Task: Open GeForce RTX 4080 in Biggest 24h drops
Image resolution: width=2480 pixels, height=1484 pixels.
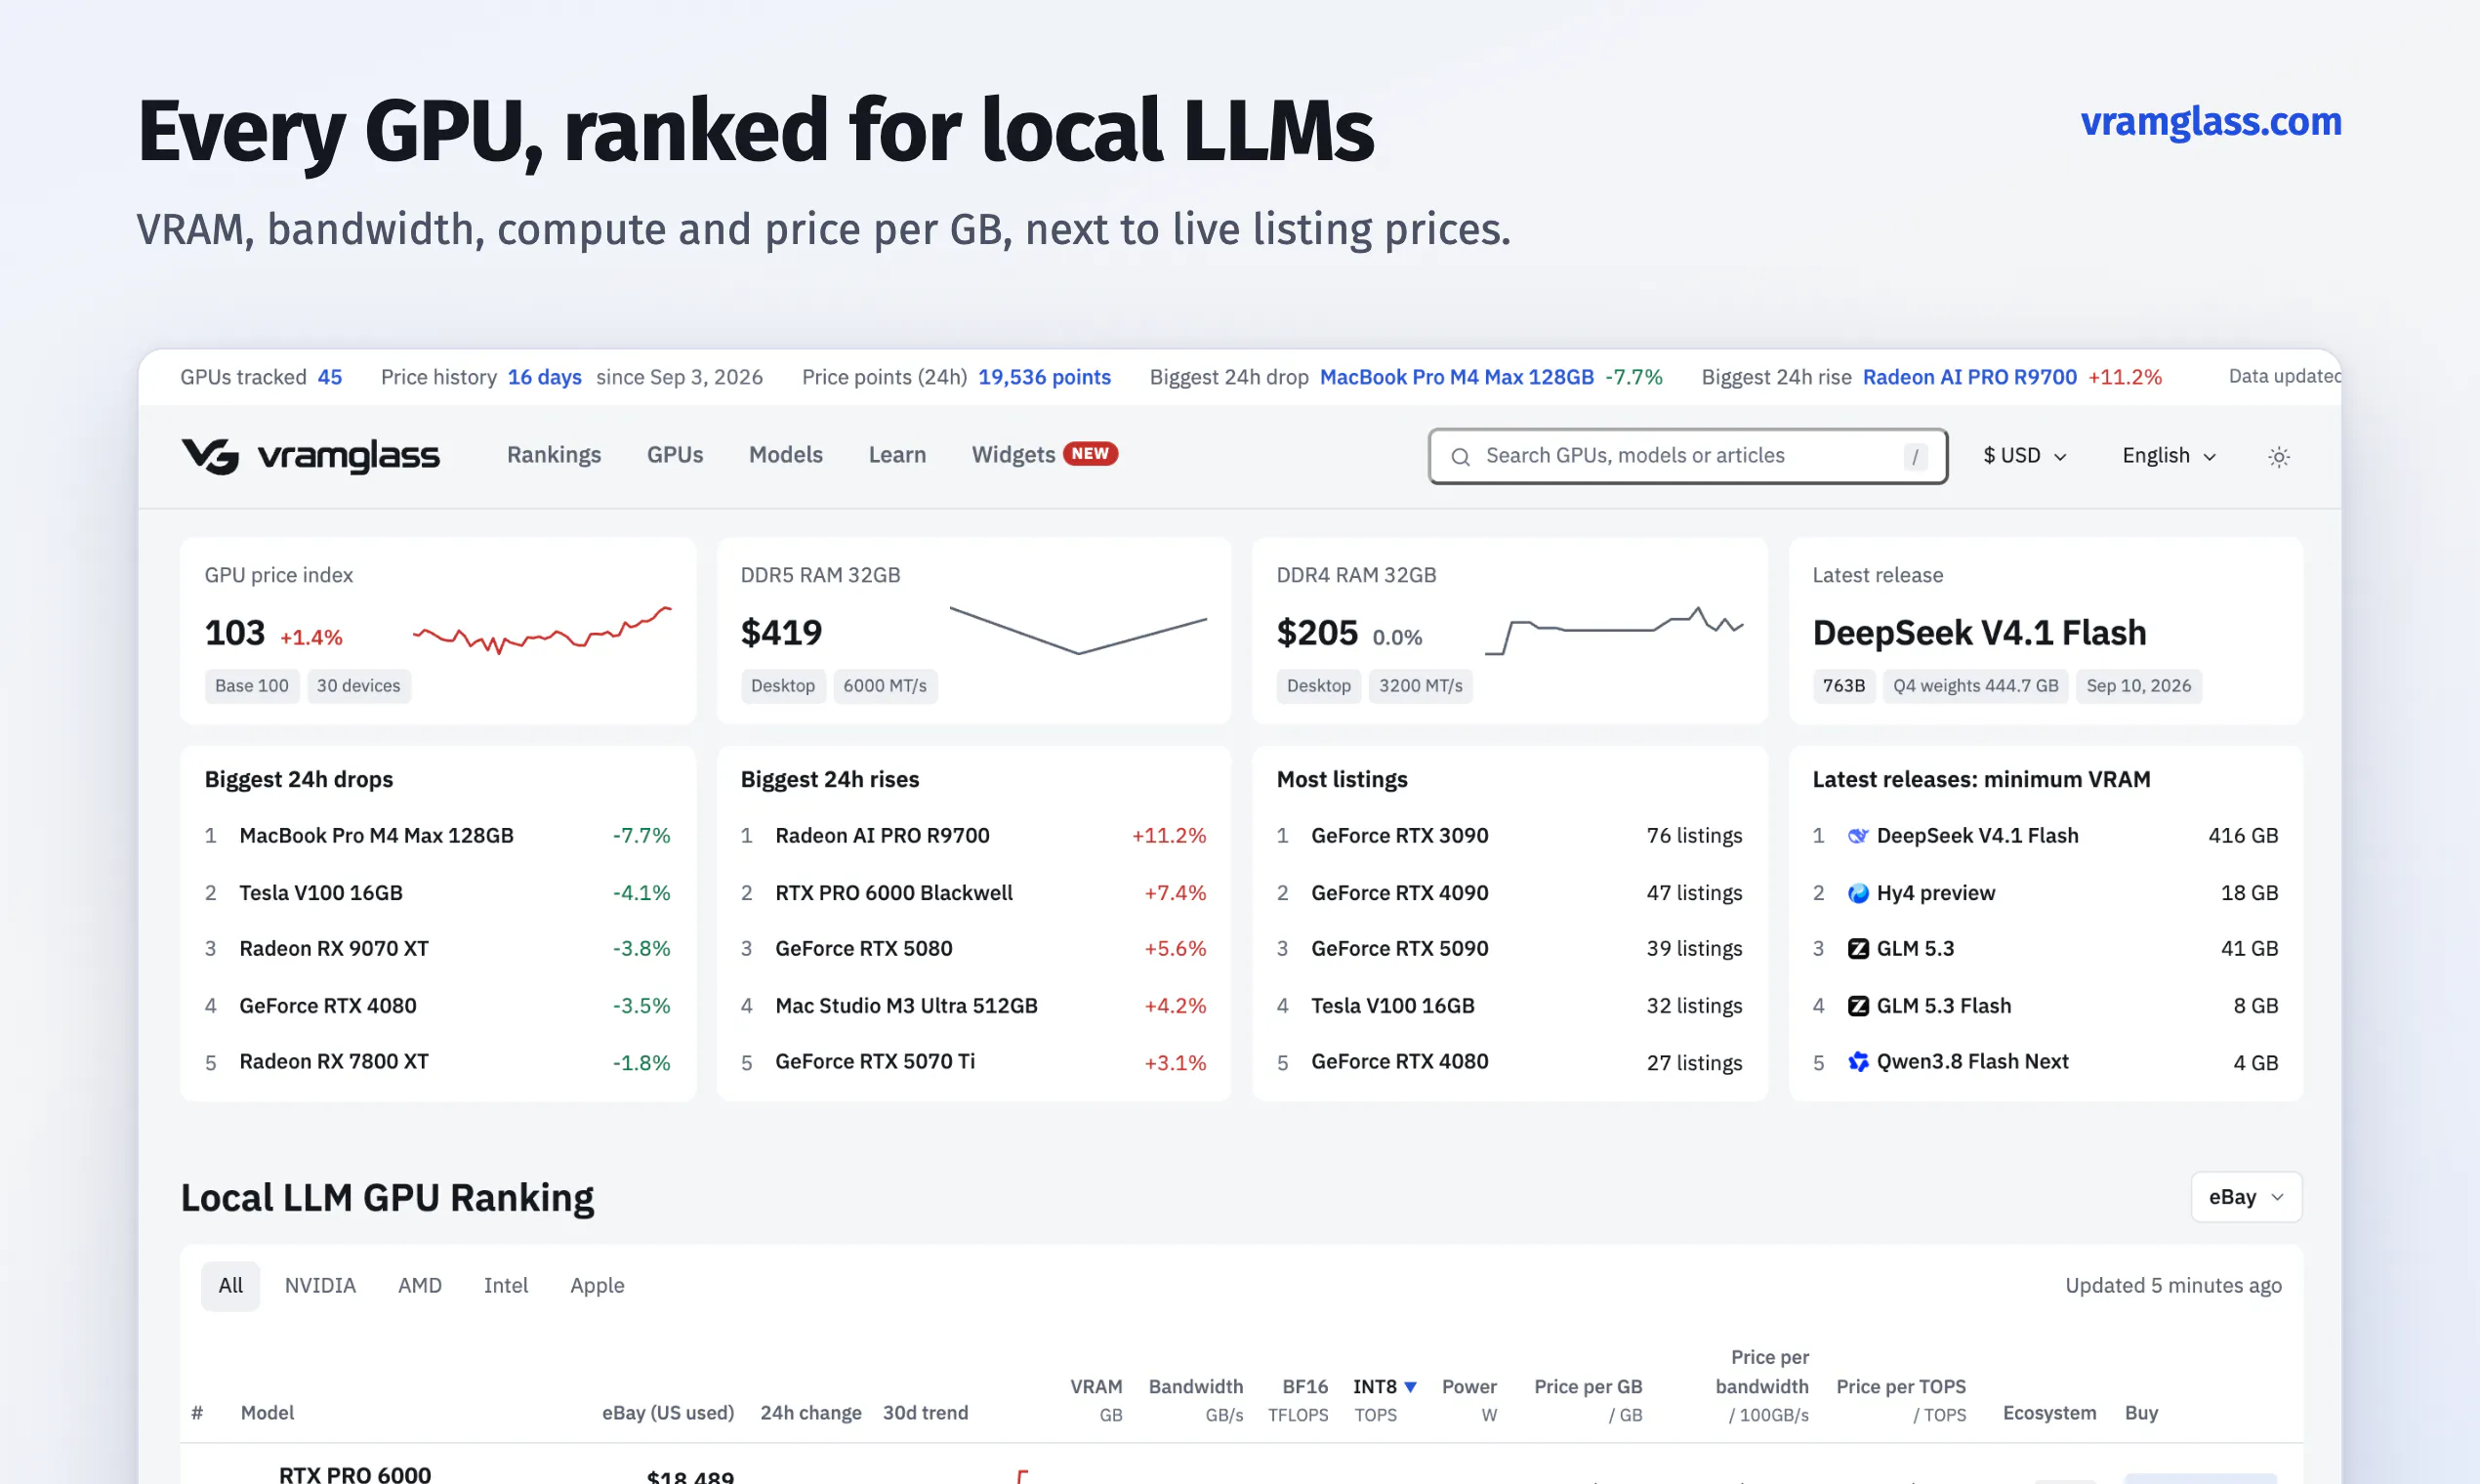Action: pos(328,1006)
